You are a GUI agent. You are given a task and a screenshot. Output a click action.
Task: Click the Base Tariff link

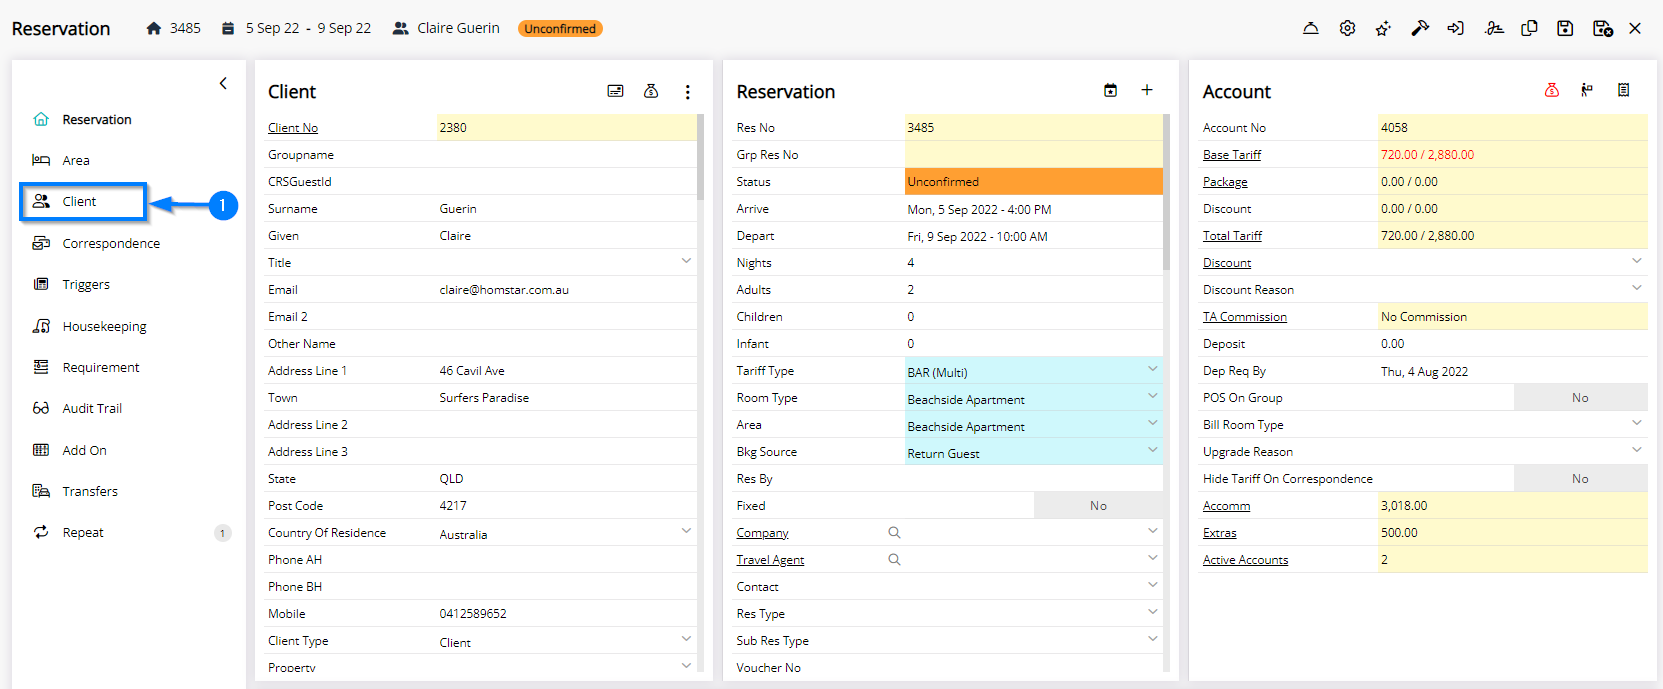[1231, 155]
